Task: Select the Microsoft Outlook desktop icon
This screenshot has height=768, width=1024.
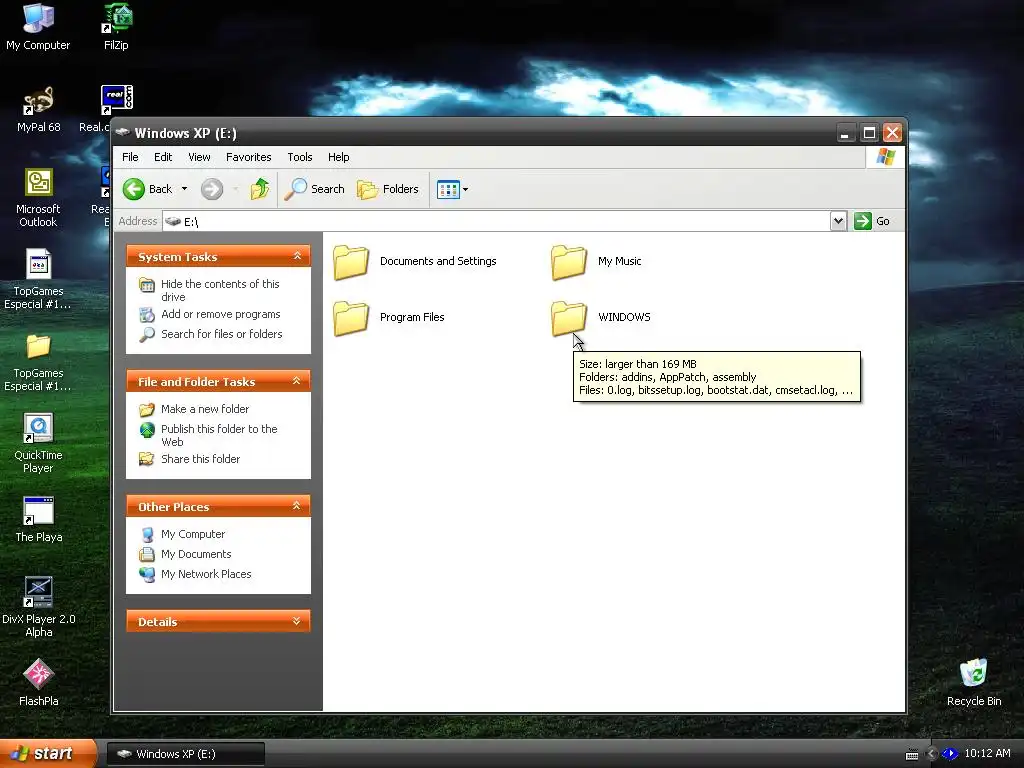Action: click(38, 198)
